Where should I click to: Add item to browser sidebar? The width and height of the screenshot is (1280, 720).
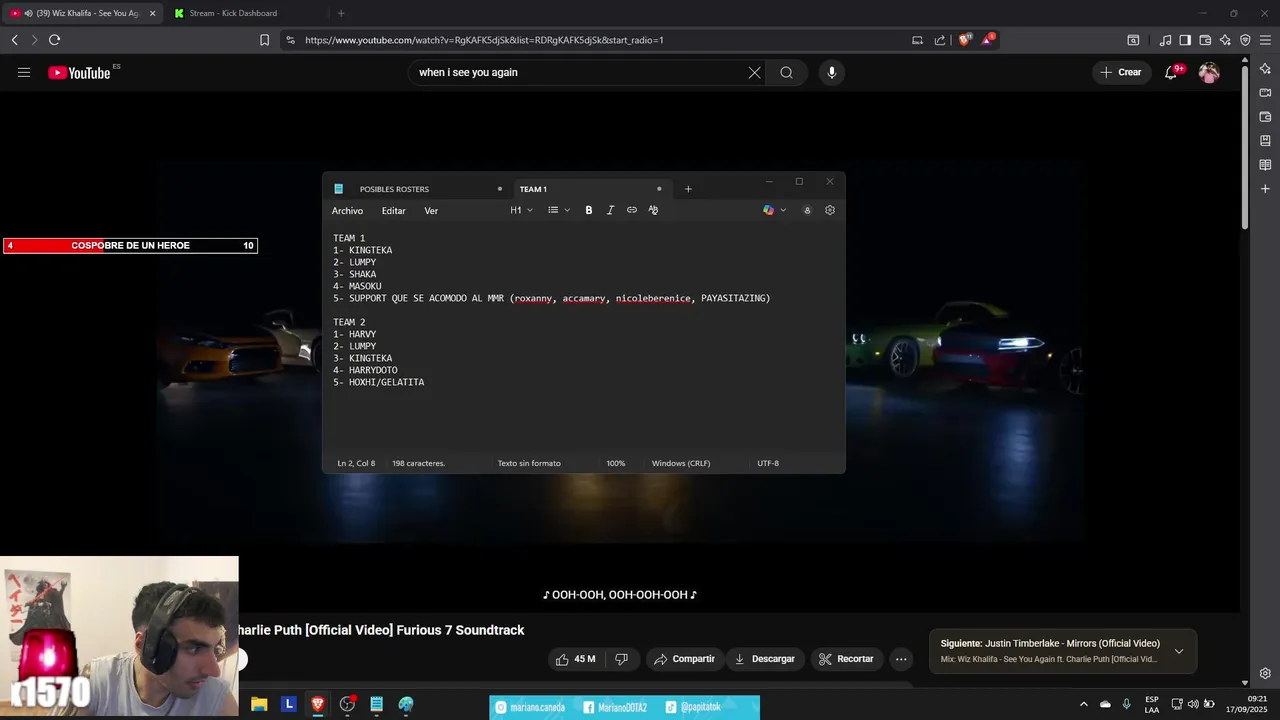(x=1265, y=189)
